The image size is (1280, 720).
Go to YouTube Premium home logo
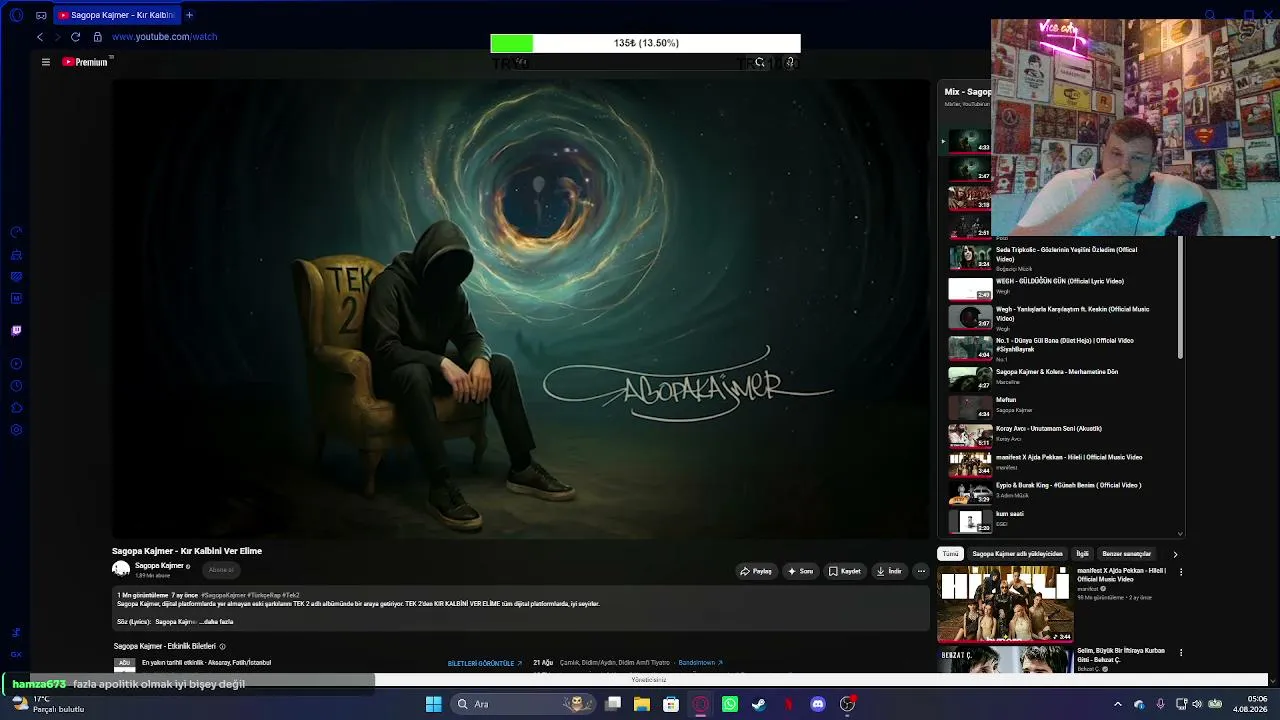point(85,62)
